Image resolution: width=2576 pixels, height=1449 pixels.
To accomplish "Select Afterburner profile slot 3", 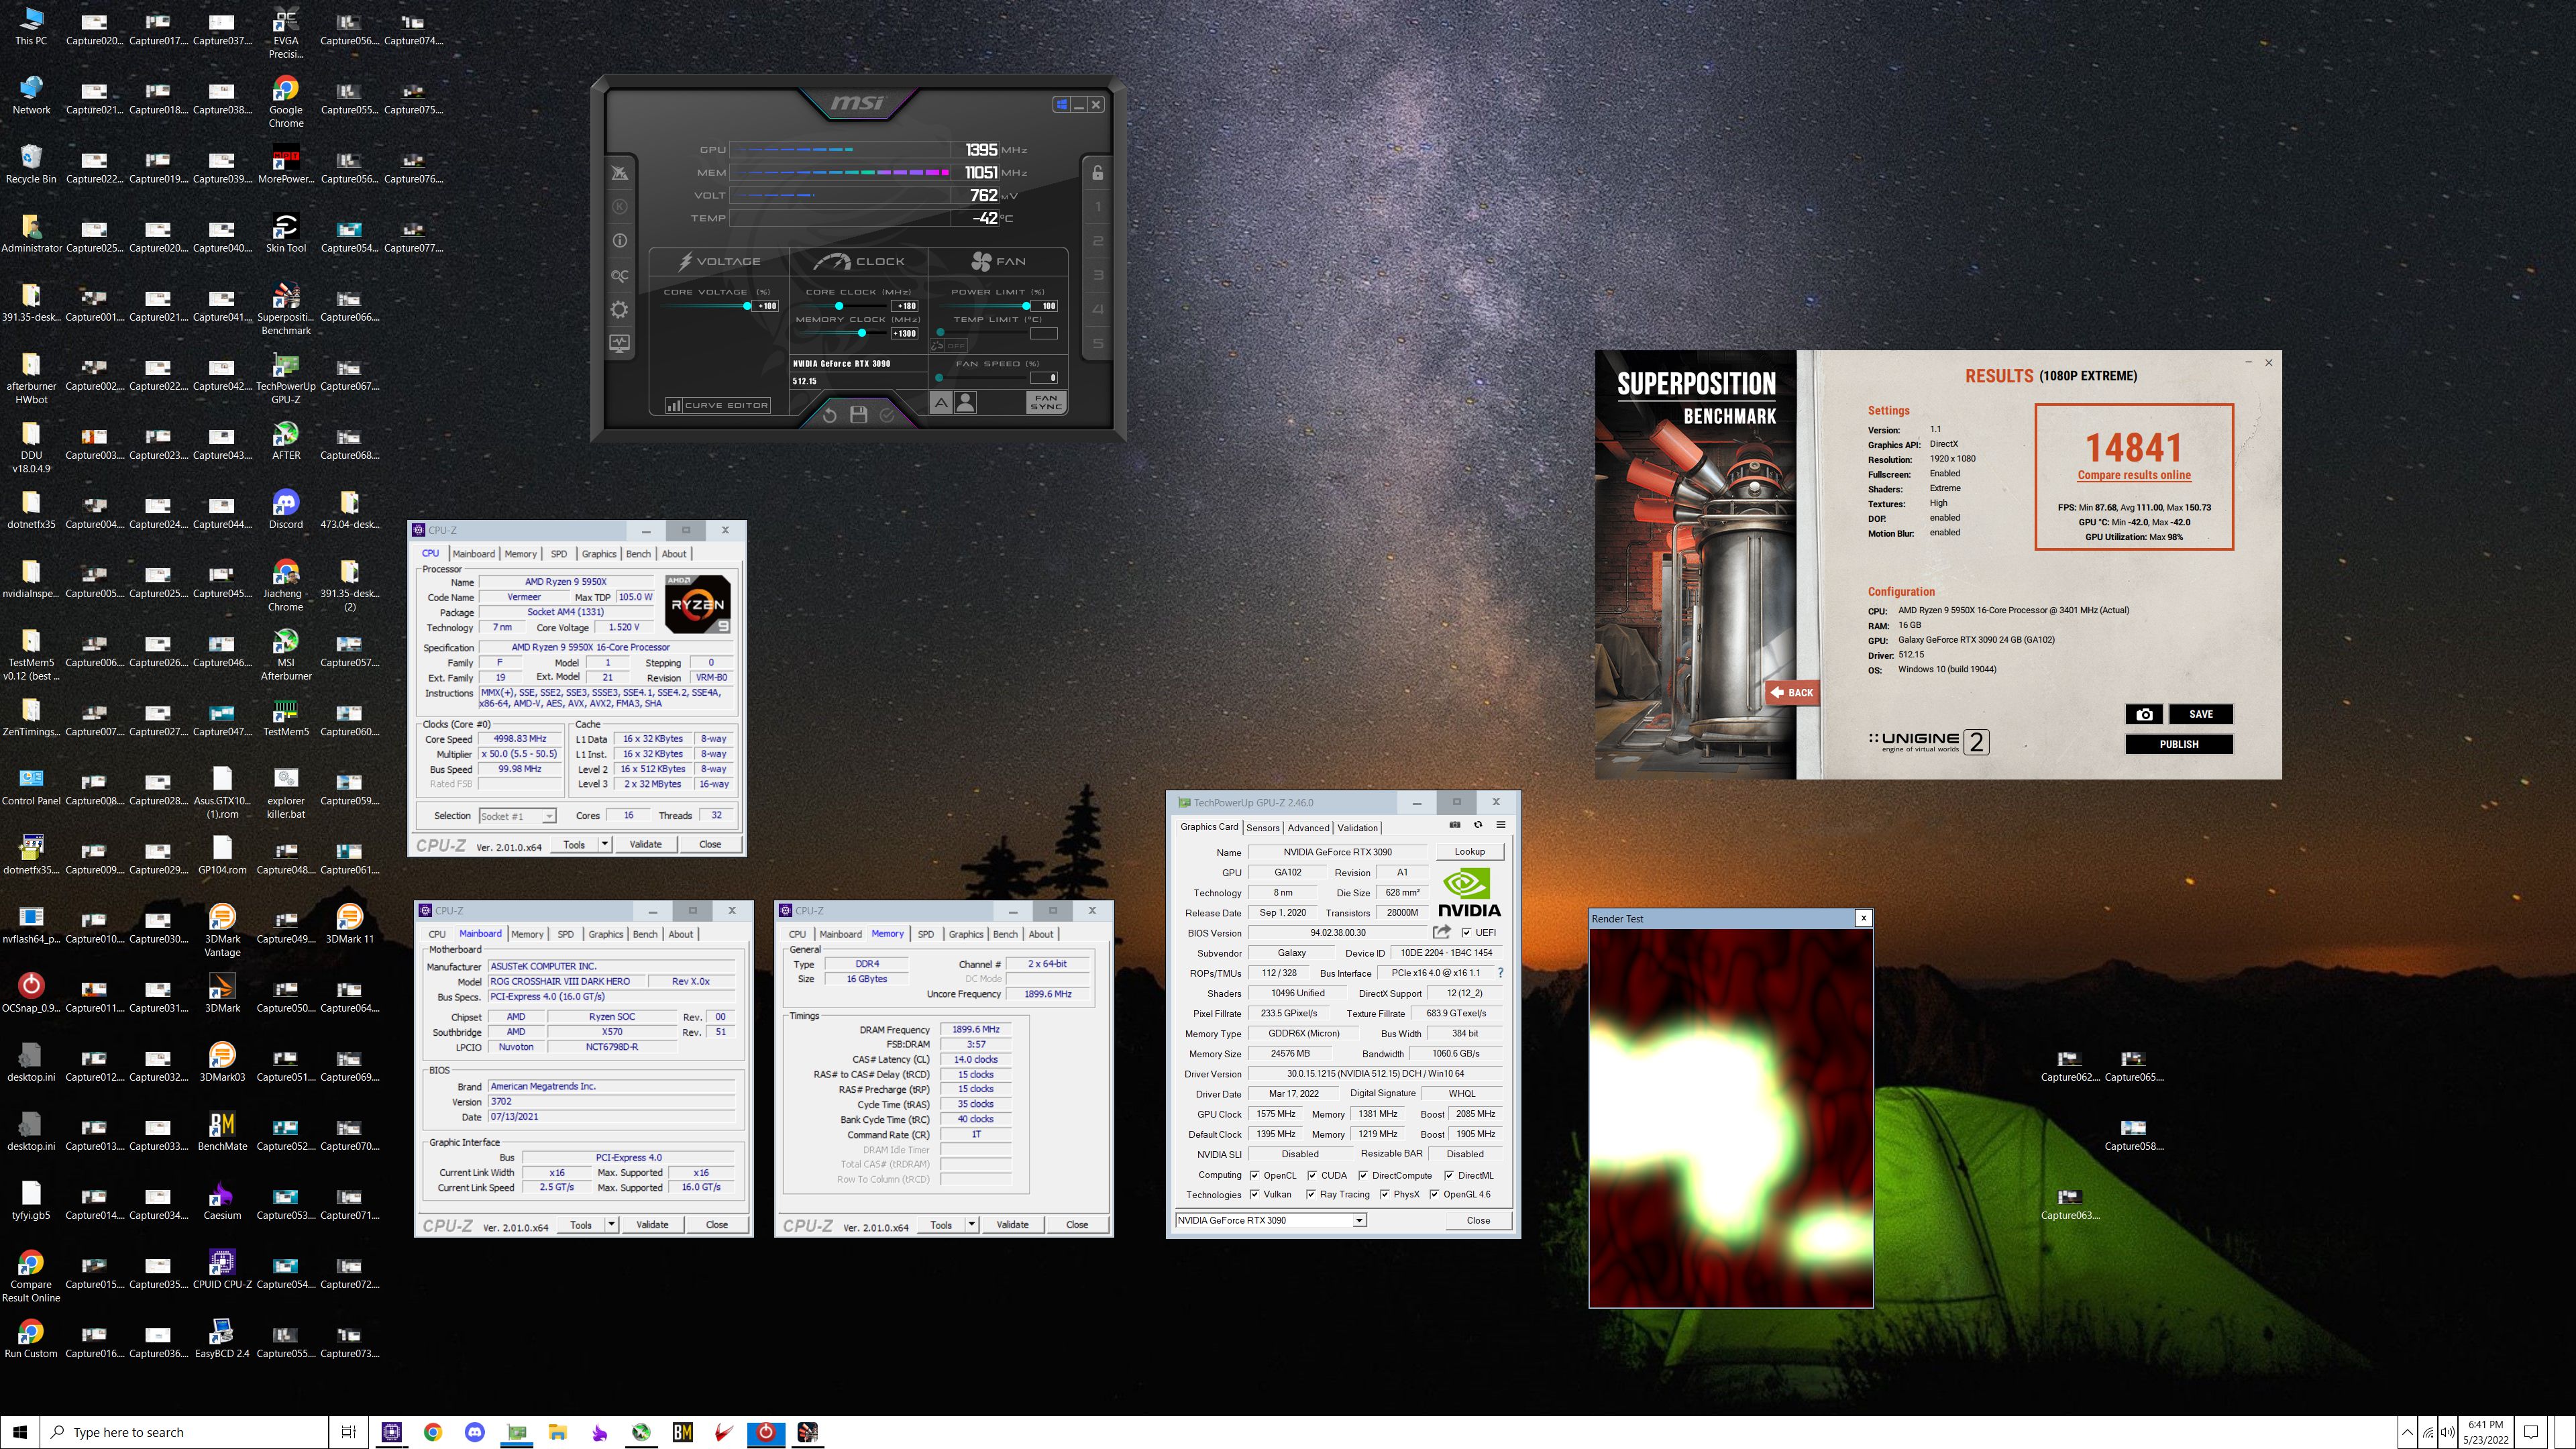I will [x=1098, y=275].
